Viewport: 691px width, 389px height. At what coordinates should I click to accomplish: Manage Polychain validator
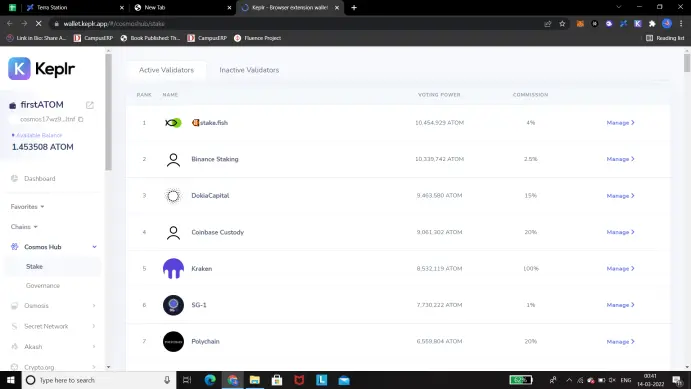pos(620,341)
